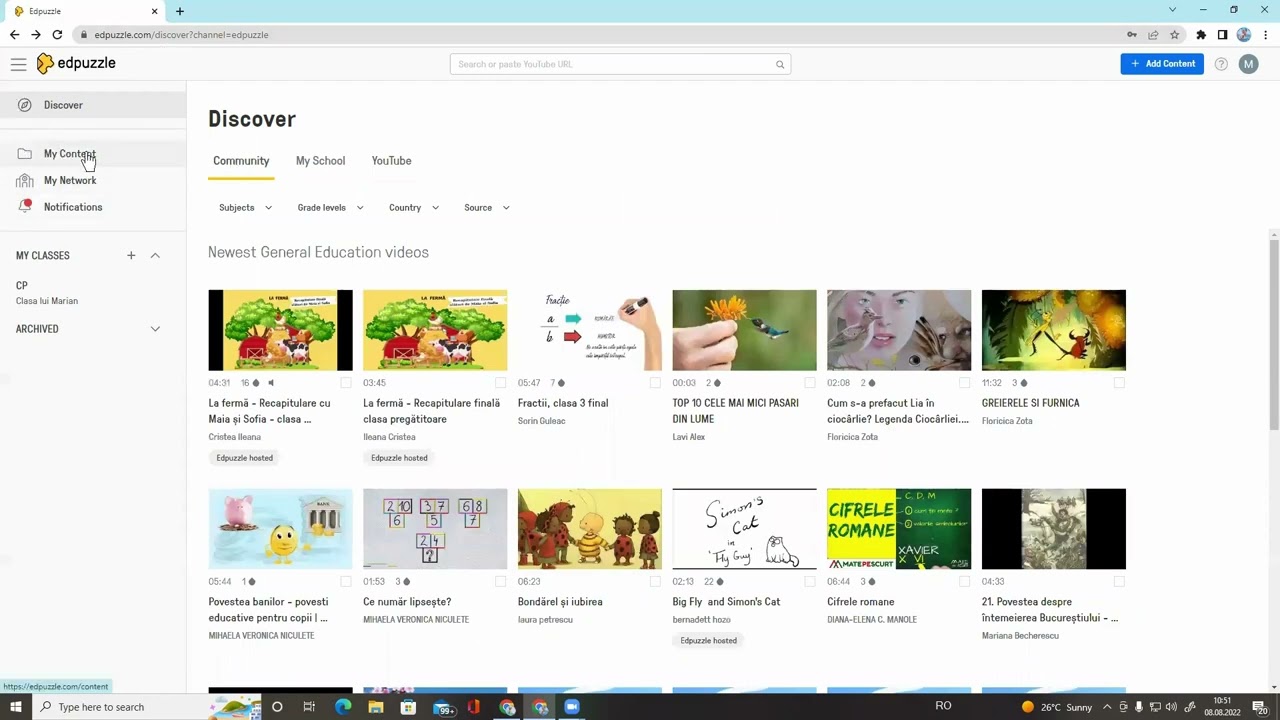The height and width of the screenshot is (720, 1280).
Task: Tick checkbox for Fractii, clasa 3 final
Action: 655,383
